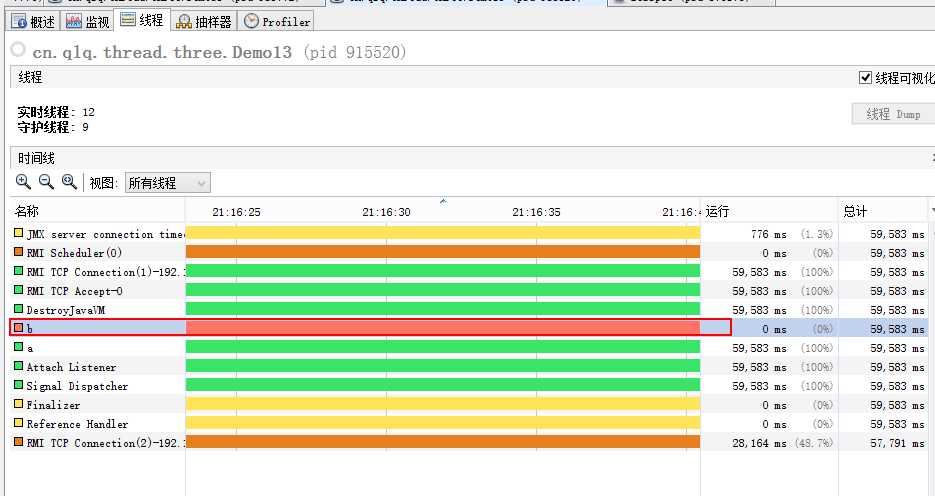Zoom in on the timeline
This screenshot has height=496, width=935.
click(23, 182)
